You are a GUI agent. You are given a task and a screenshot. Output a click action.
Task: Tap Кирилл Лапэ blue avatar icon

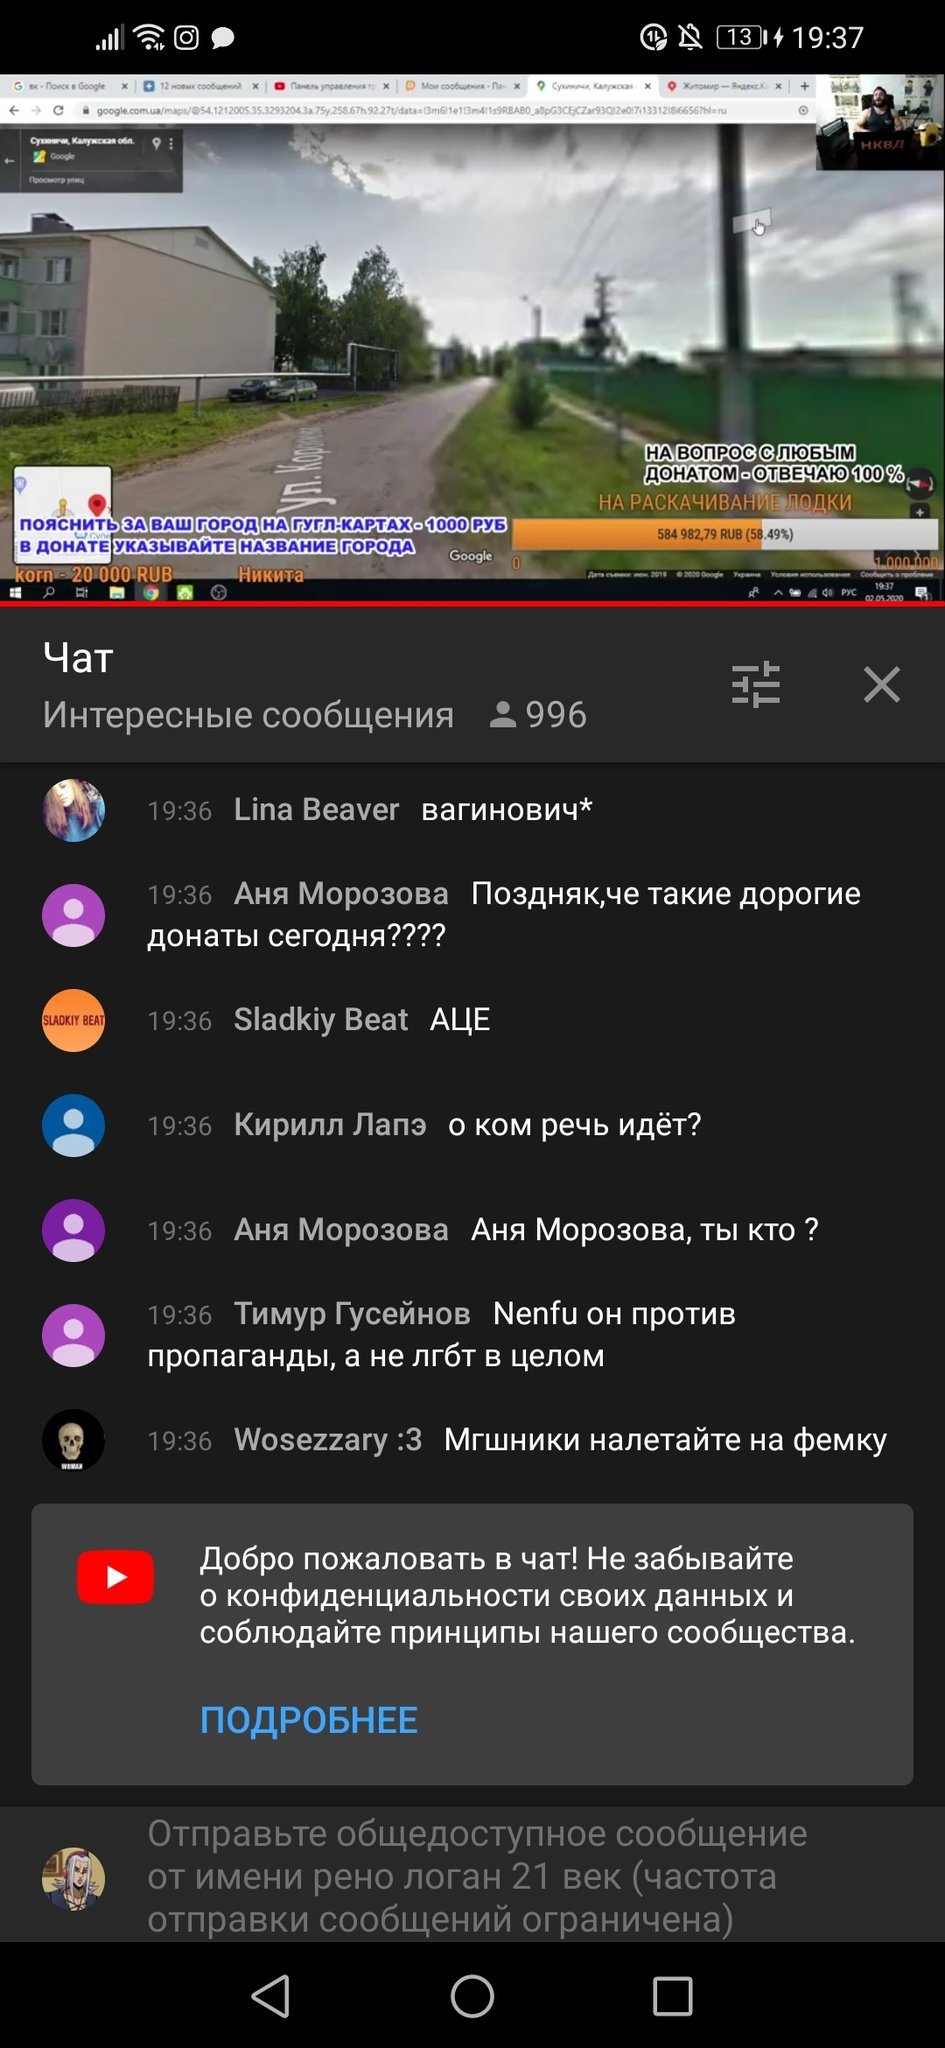tap(73, 1125)
